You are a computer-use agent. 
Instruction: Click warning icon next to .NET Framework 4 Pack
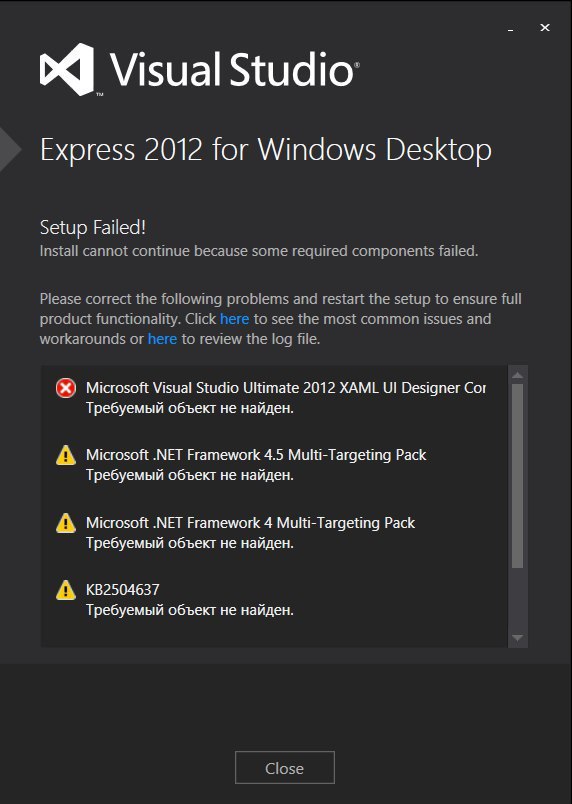(x=66, y=523)
